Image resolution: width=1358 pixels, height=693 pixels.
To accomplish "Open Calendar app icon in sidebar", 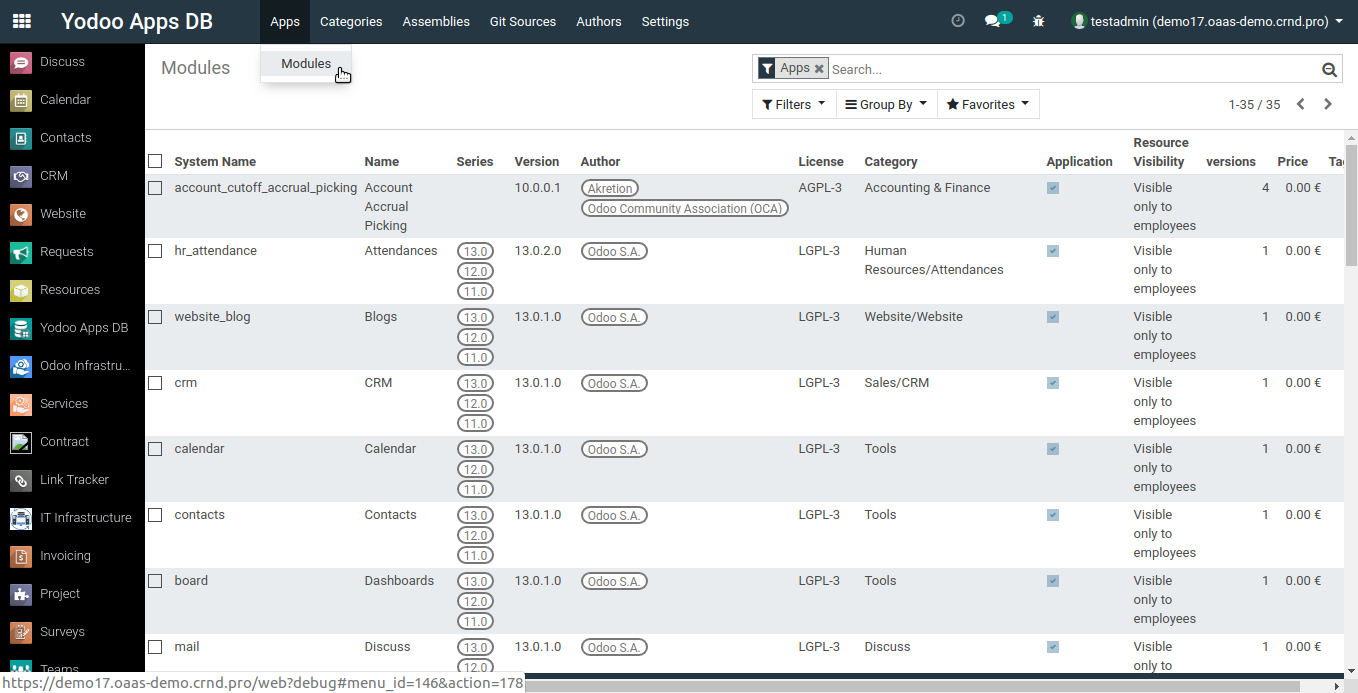I will click(x=21, y=100).
